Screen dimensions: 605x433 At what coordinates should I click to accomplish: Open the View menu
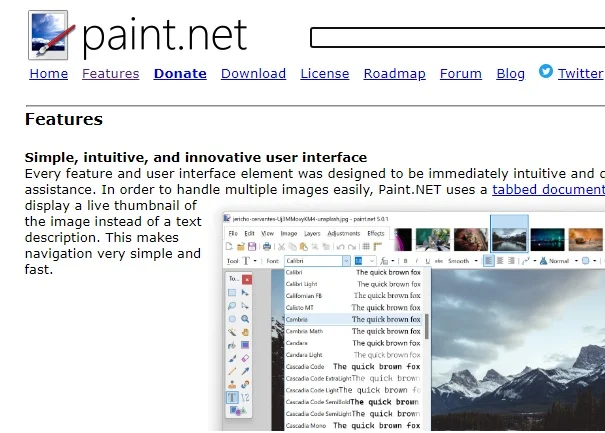(267, 233)
